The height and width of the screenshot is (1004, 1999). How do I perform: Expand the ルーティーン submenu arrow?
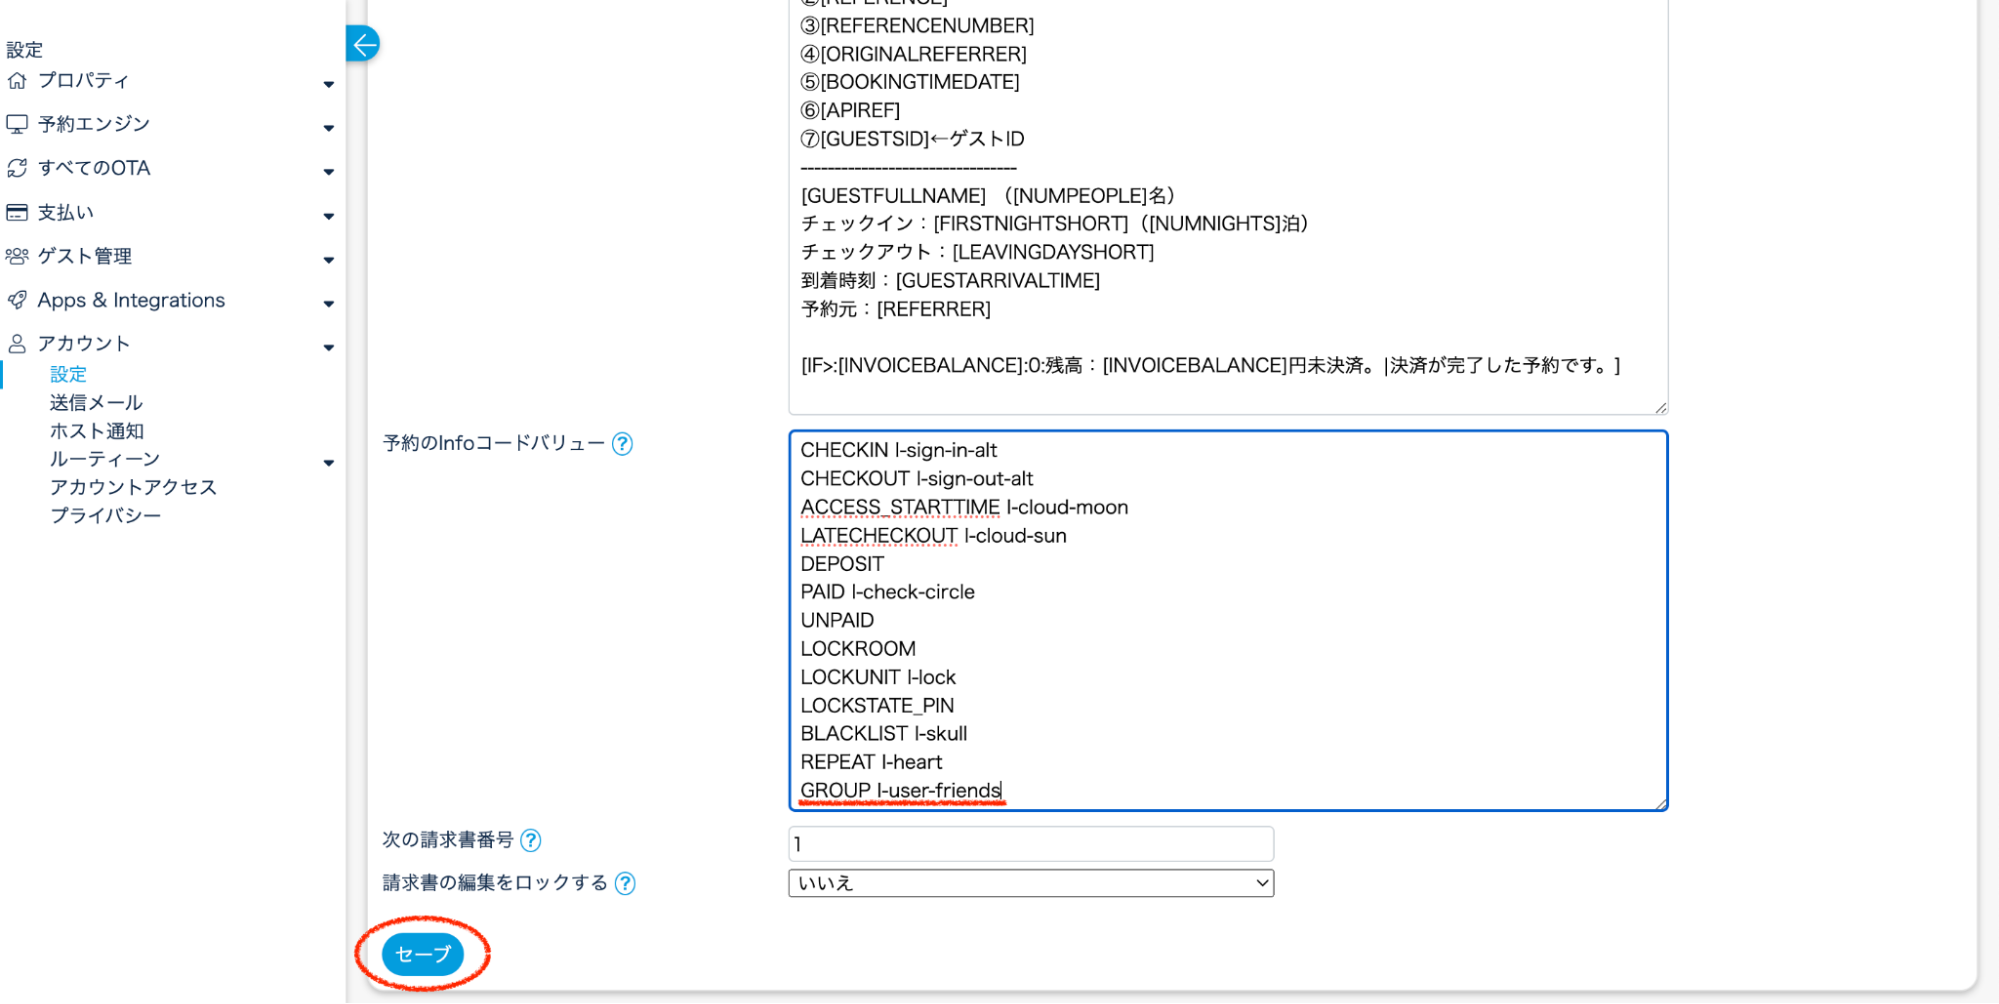328,463
